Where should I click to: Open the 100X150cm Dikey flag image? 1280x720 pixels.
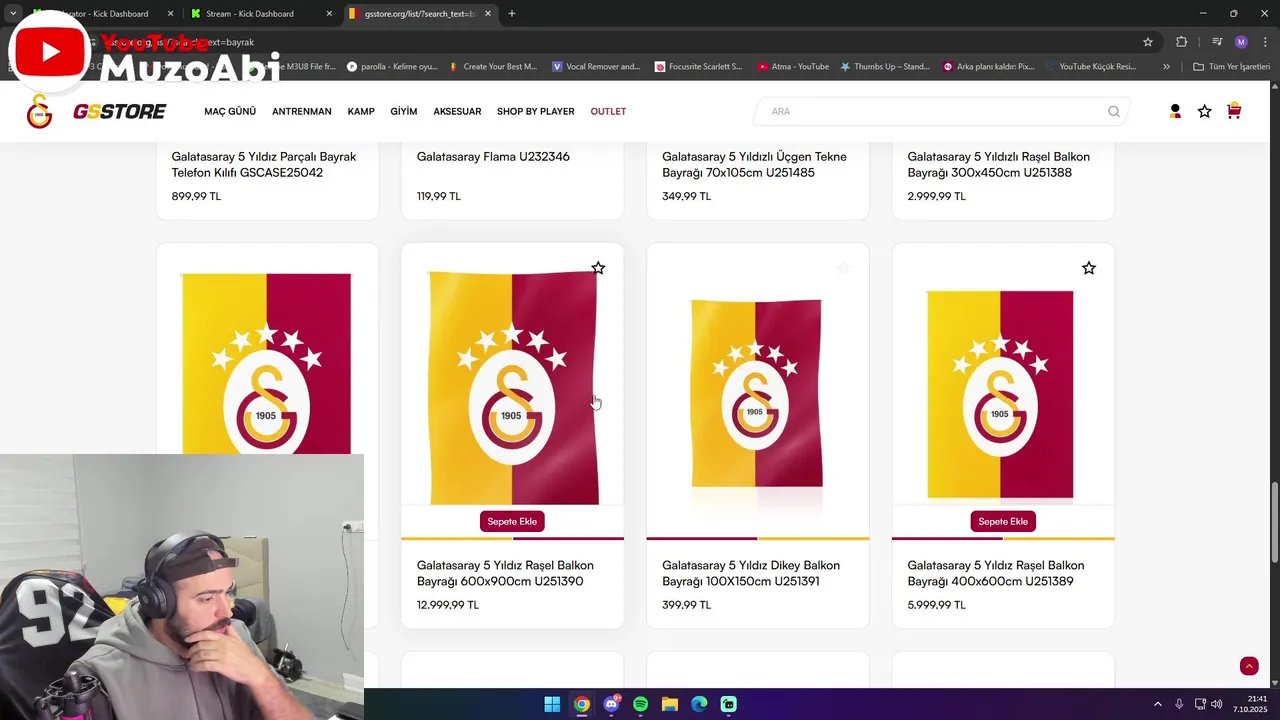757,392
